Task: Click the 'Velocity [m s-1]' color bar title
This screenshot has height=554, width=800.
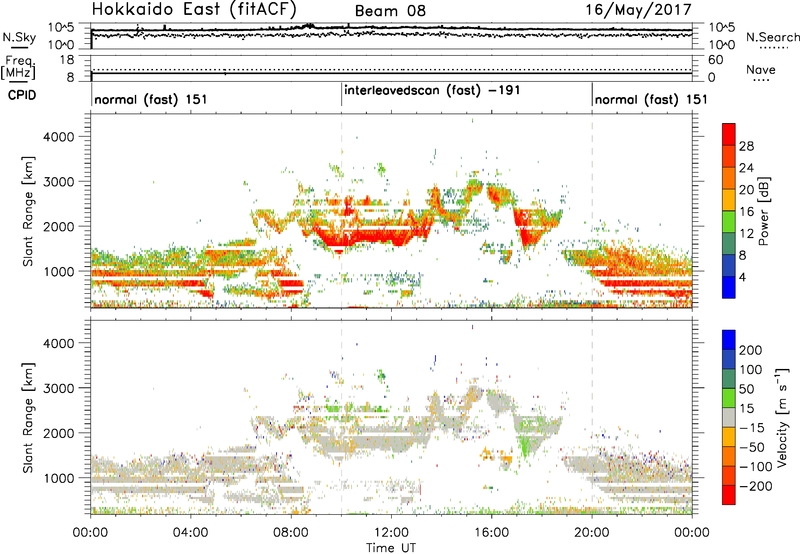Action: point(782,418)
